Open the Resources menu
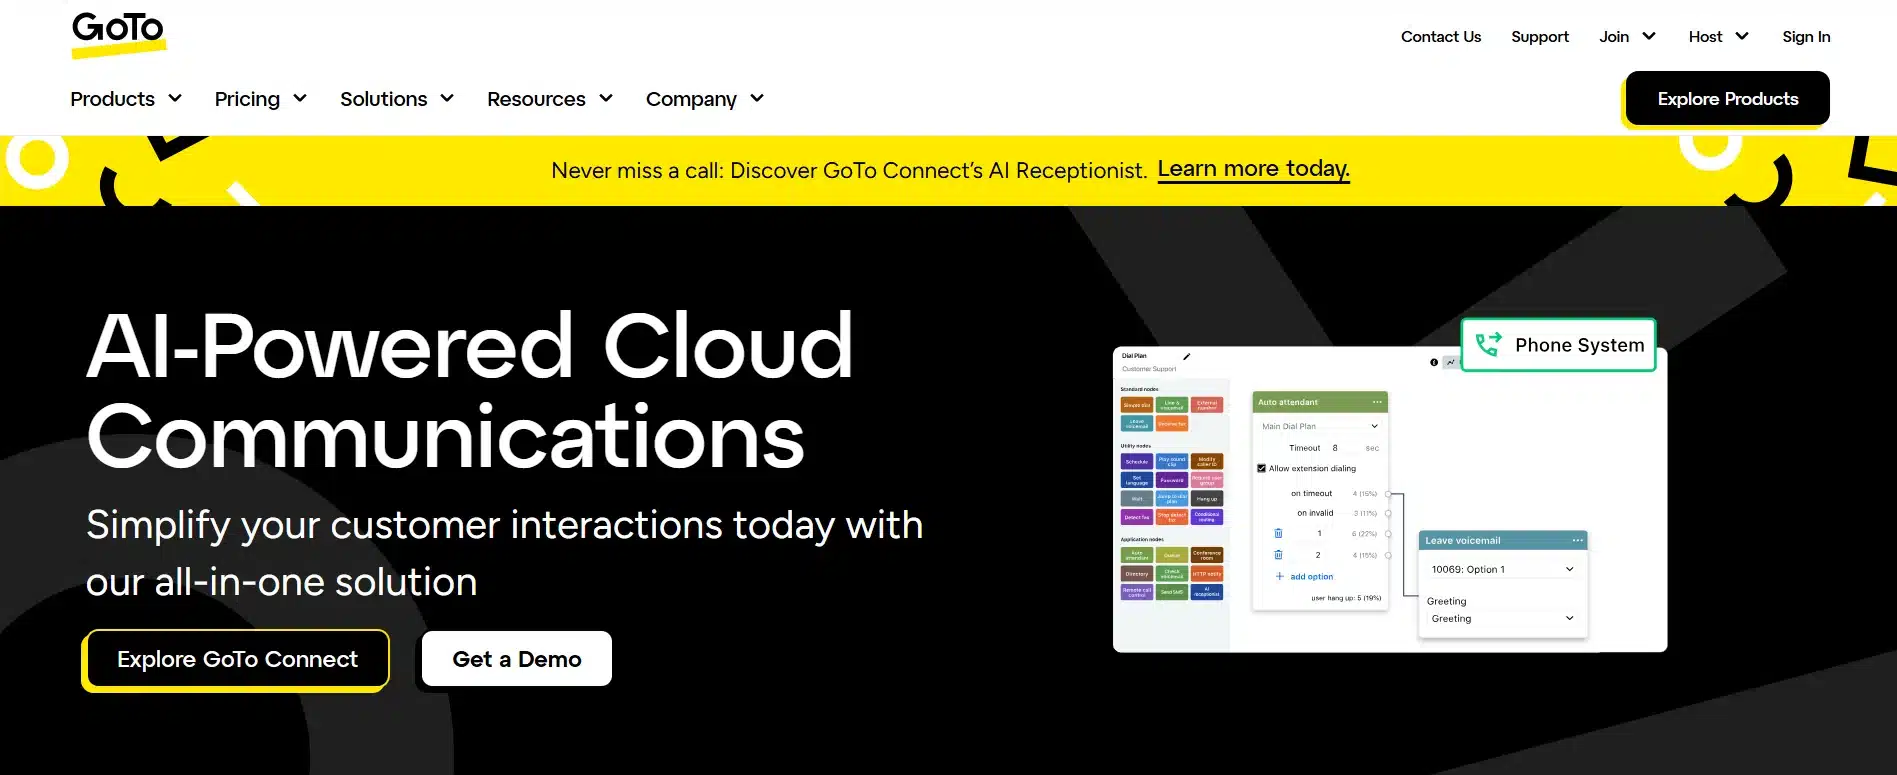The width and height of the screenshot is (1897, 775). pyautogui.click(x=536, y=99)
